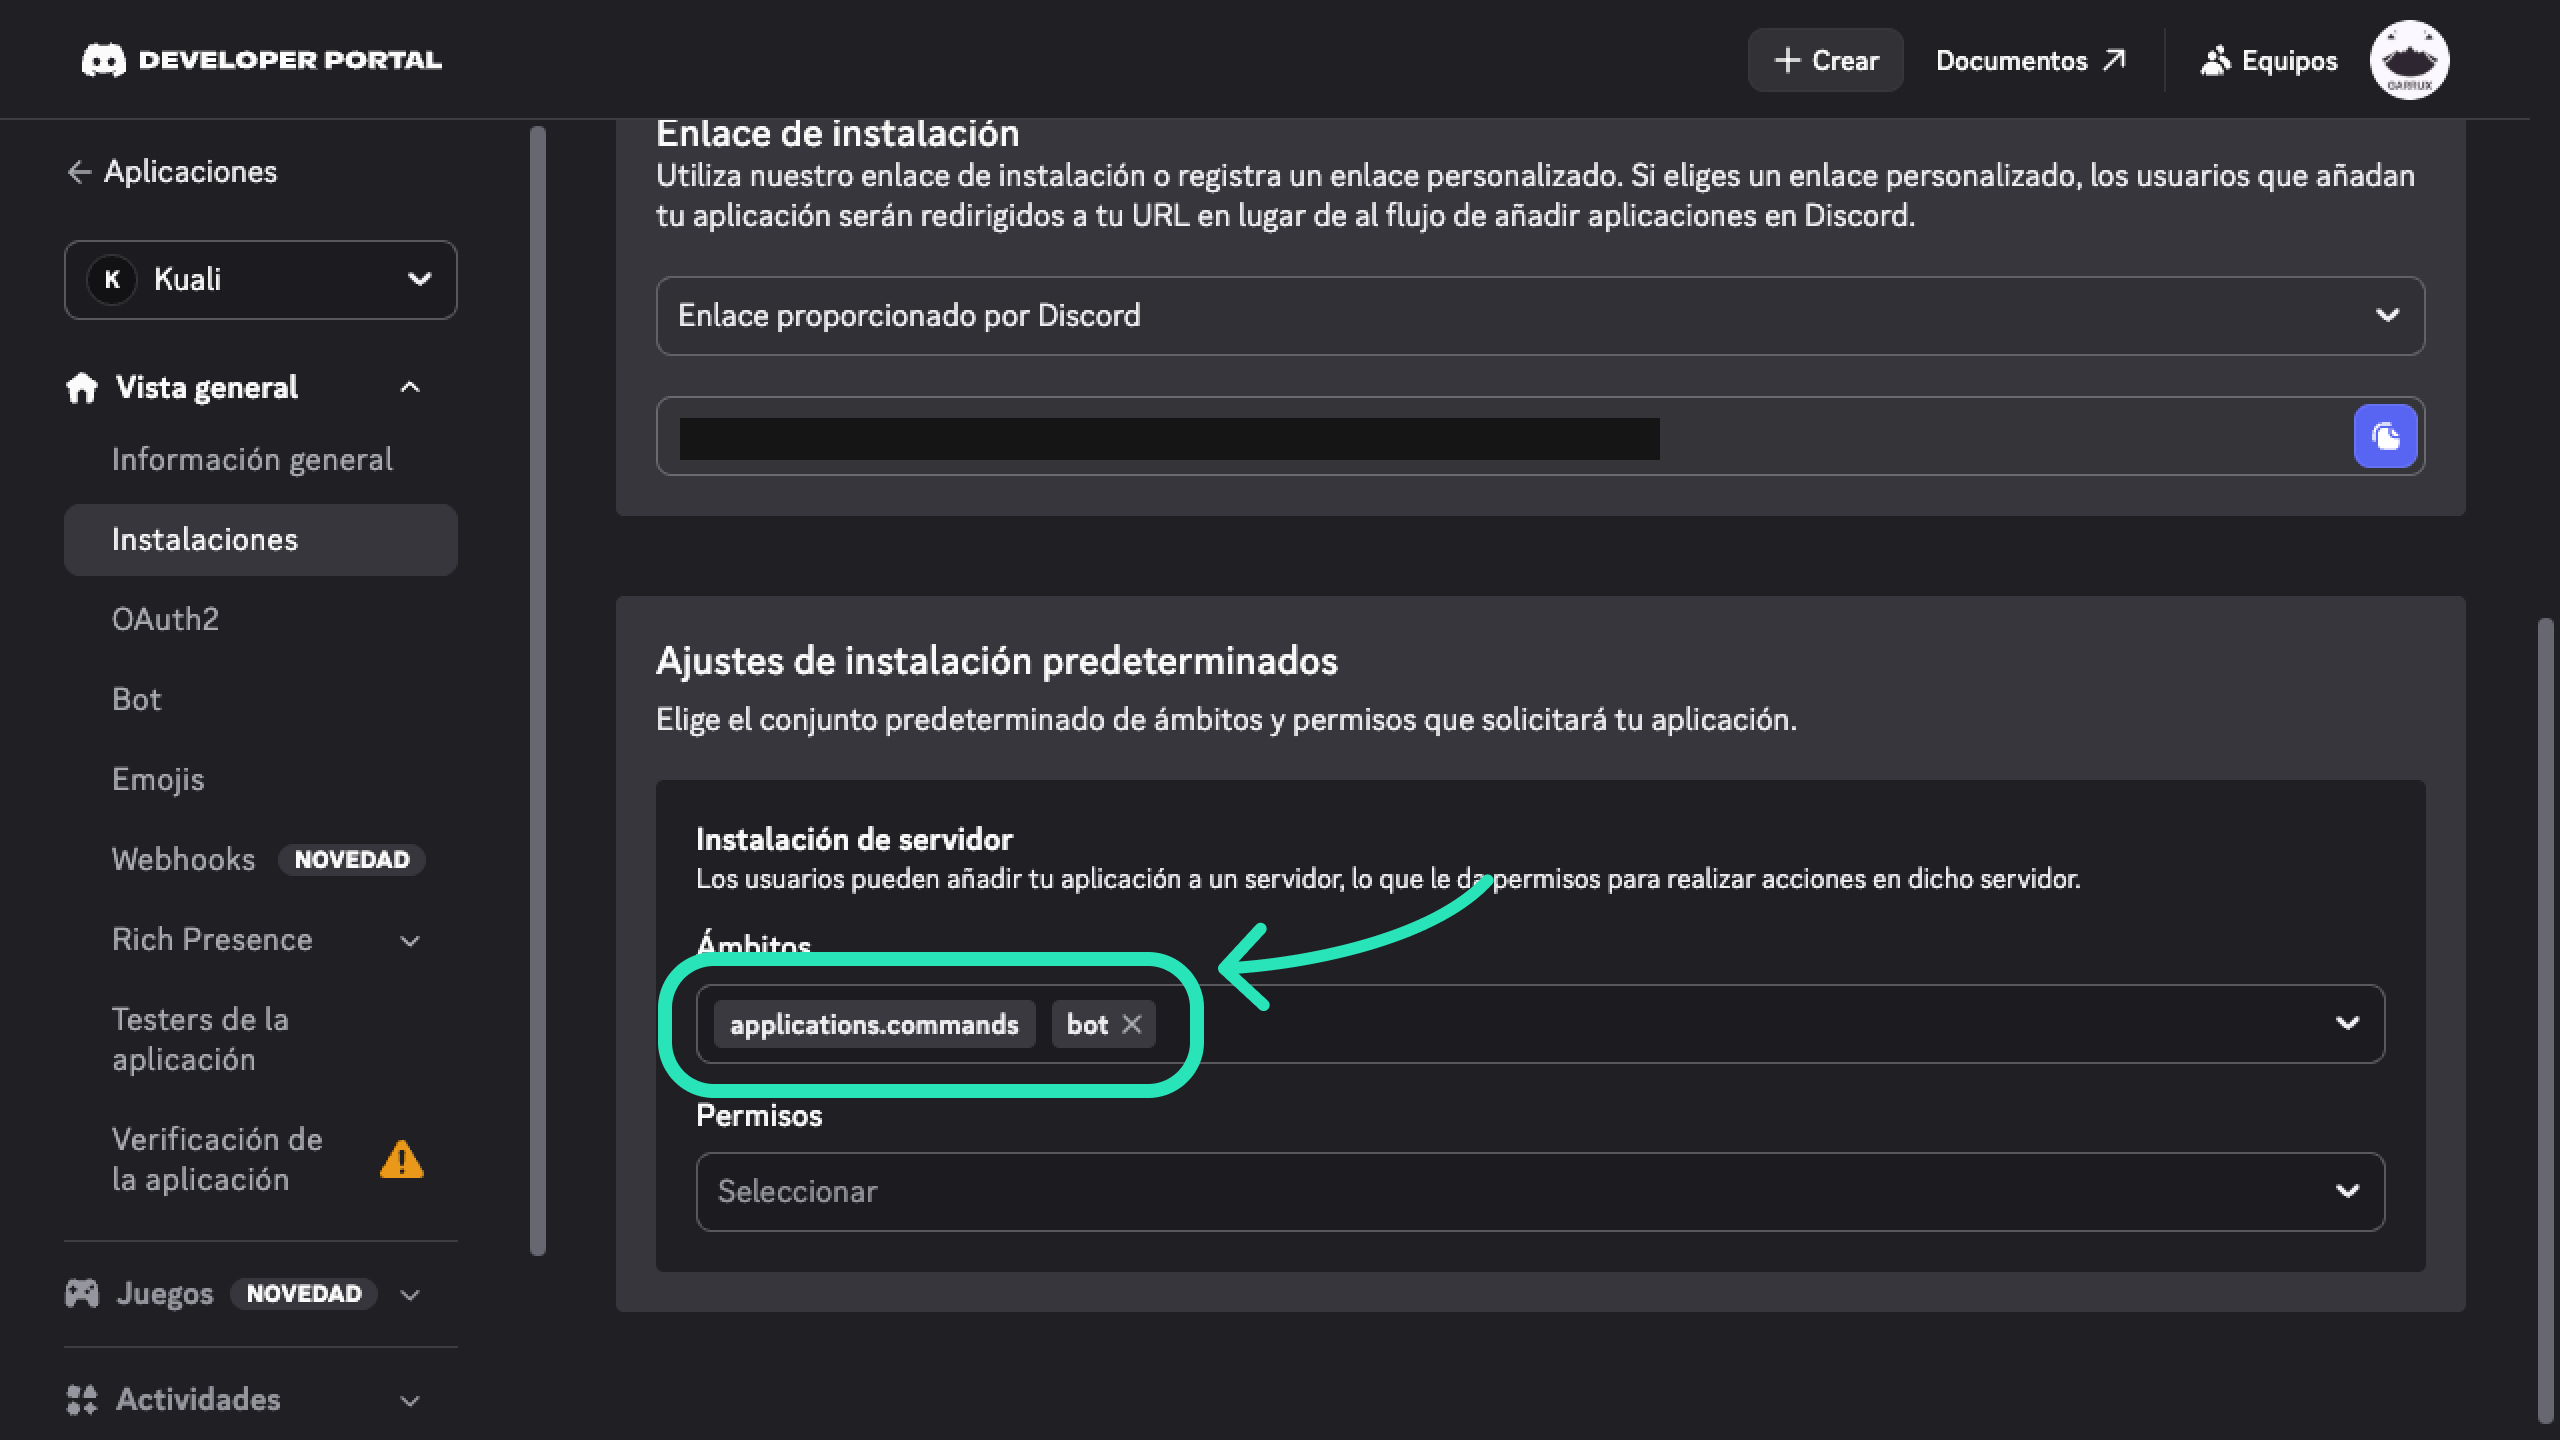The width and height of the screenshot is (2560, 1440).
Task: Open the Permisos Seleccionar dropdown
Action: 1540,1192
